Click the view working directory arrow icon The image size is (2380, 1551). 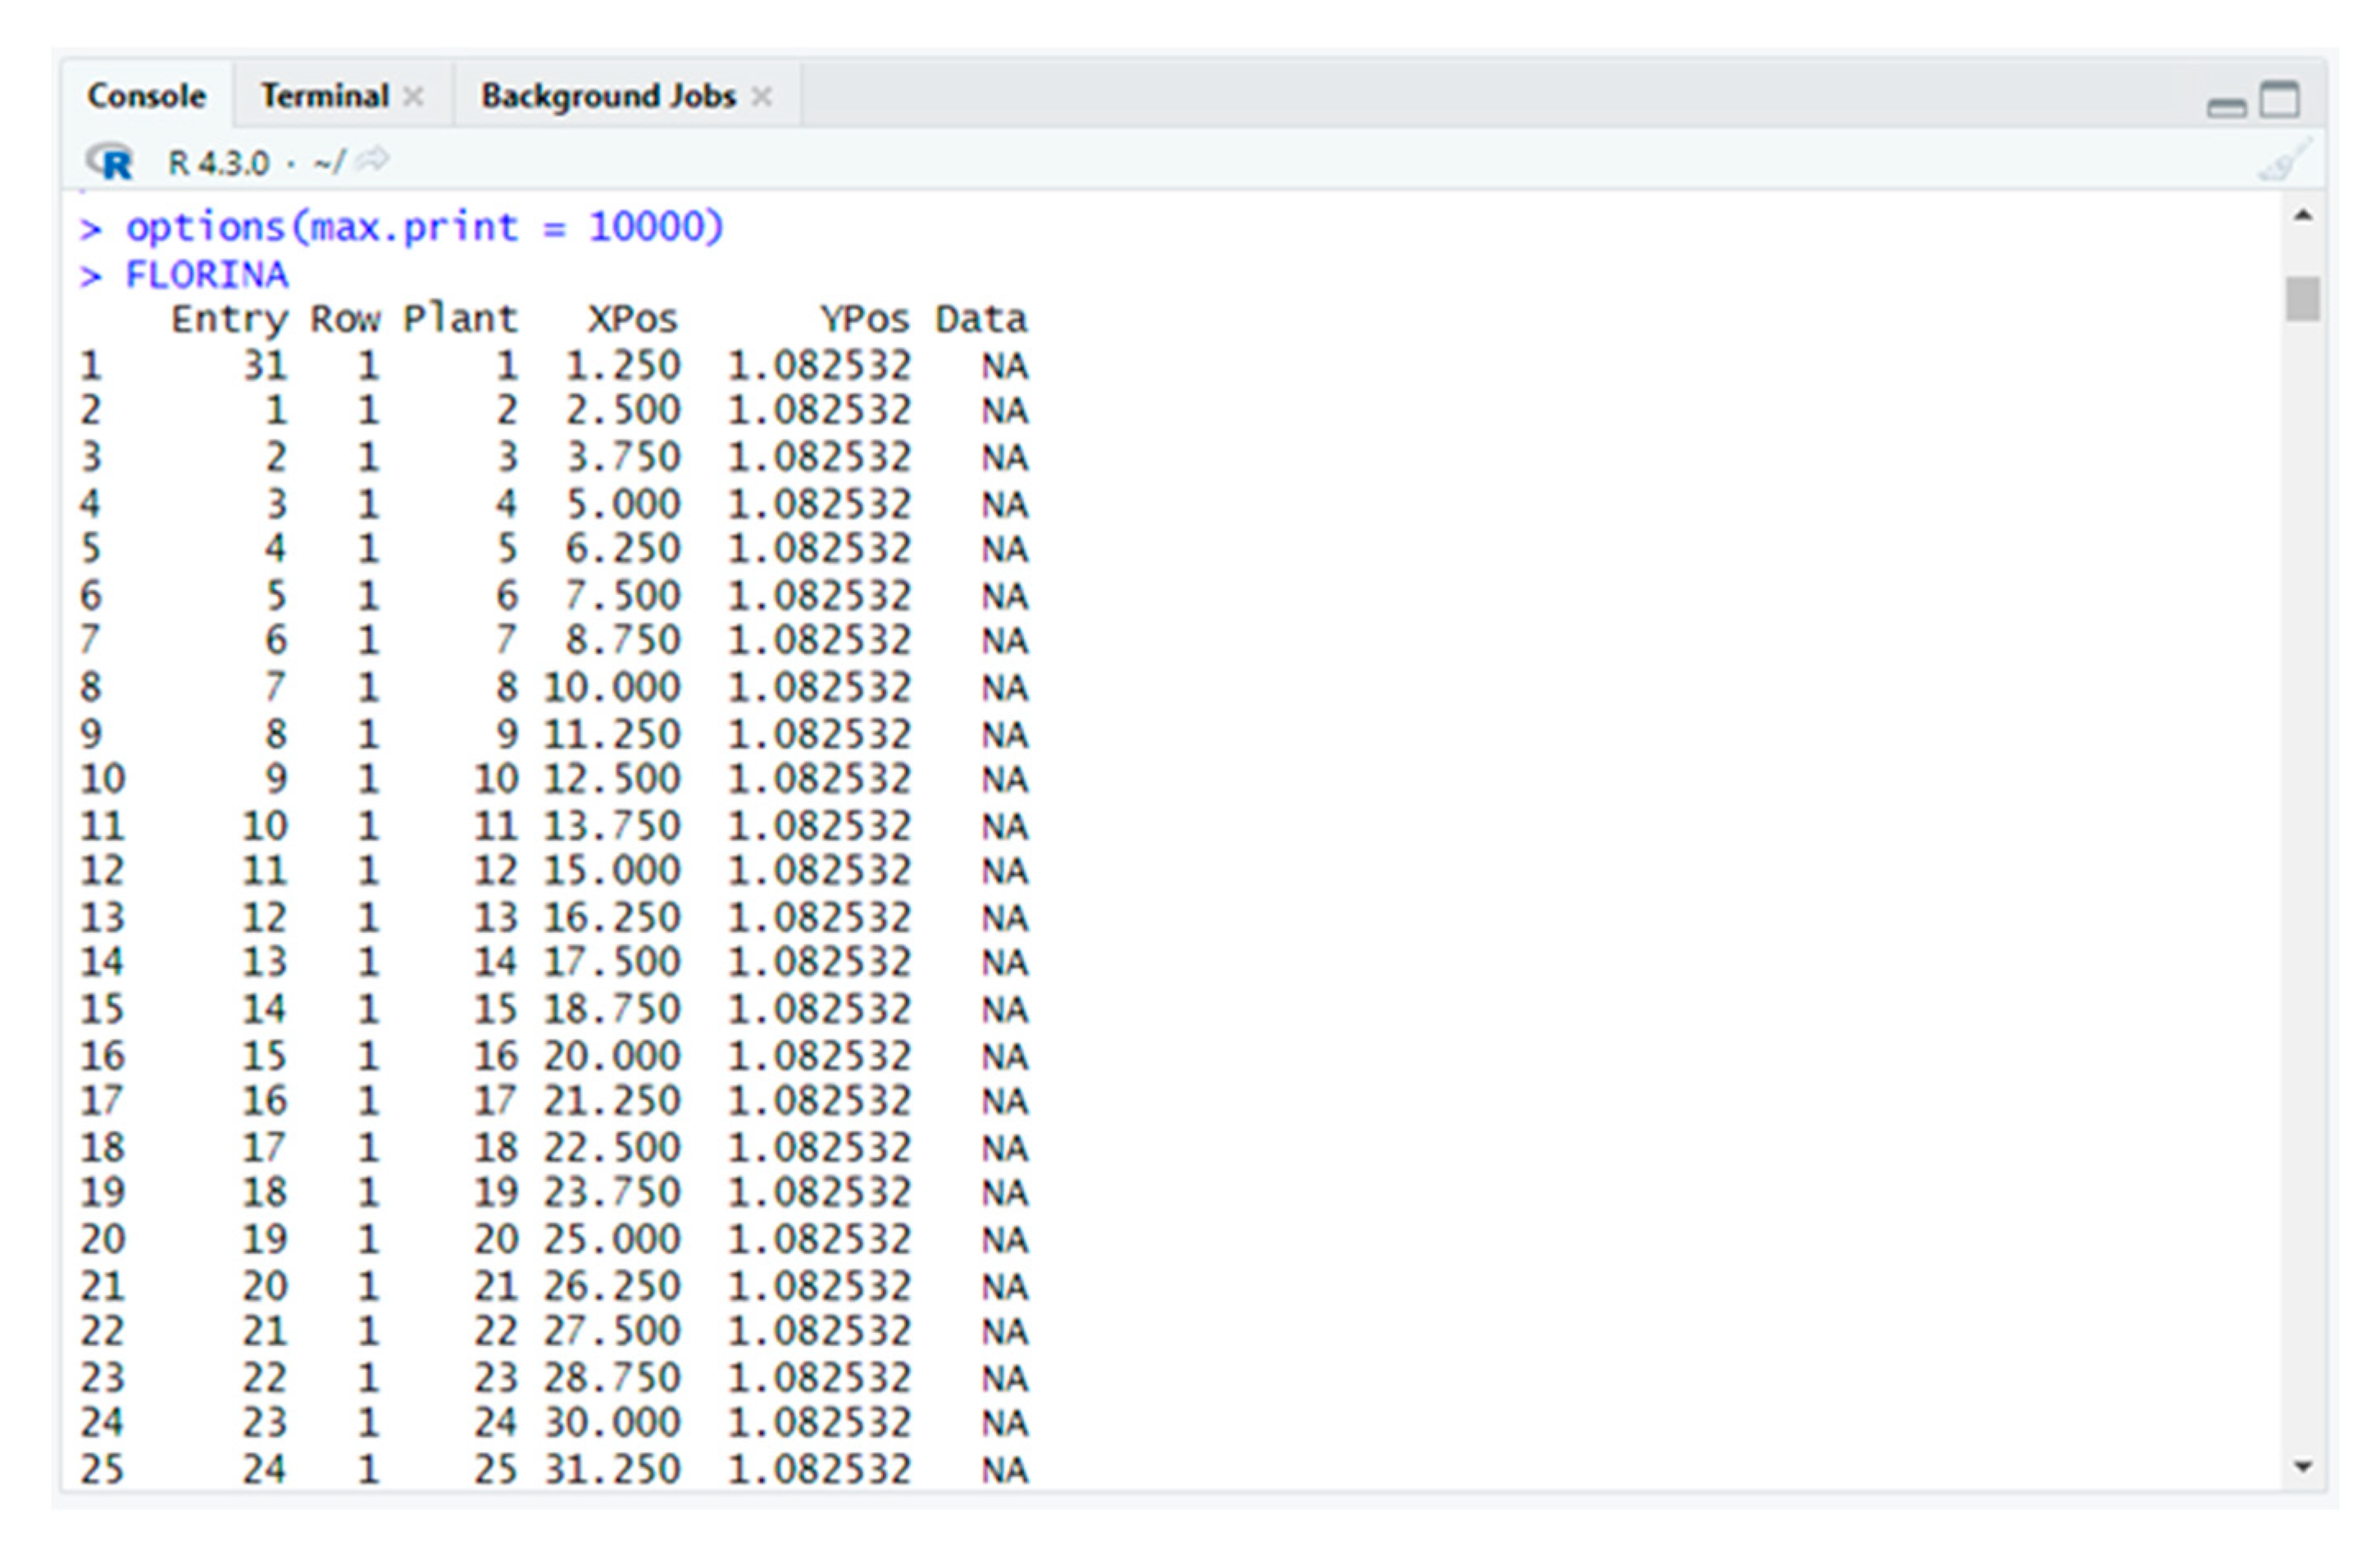[x=373, y=160]
